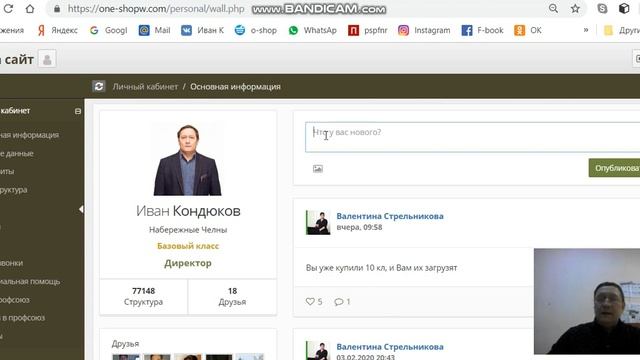Click the Директор status label
The height and width of the screenshot is (360, 640).
pyautogui.click(x=188, y=263)
